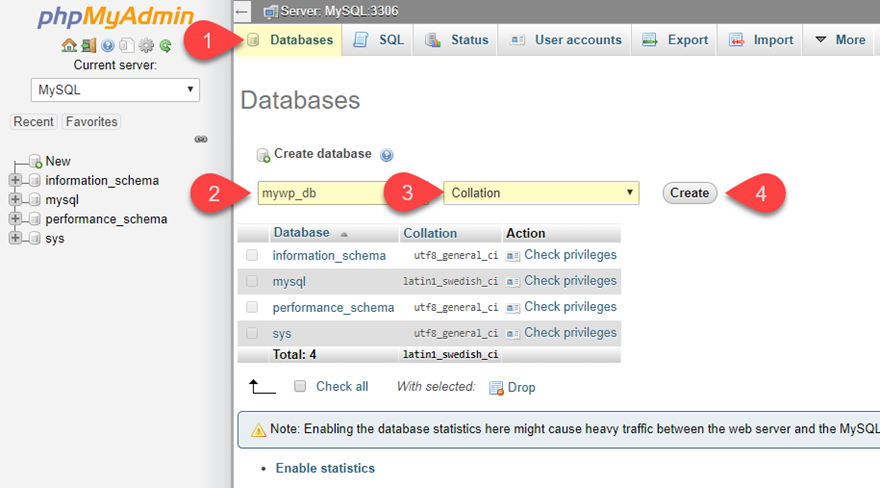Image resolution: width=880 pixels, height=488 pixels.
Task: Reload navigation panel green refresh icon
Action: point(166,45)
